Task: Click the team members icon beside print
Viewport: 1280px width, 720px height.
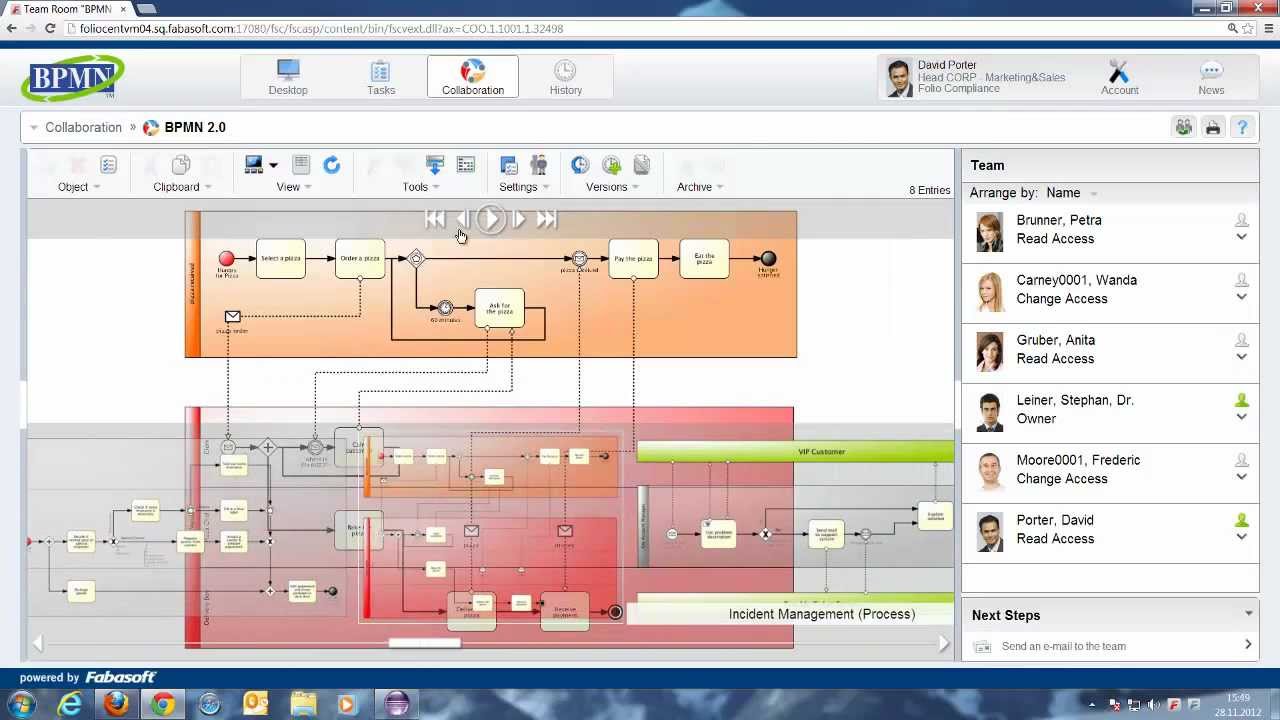Action: pos(1184,127)
